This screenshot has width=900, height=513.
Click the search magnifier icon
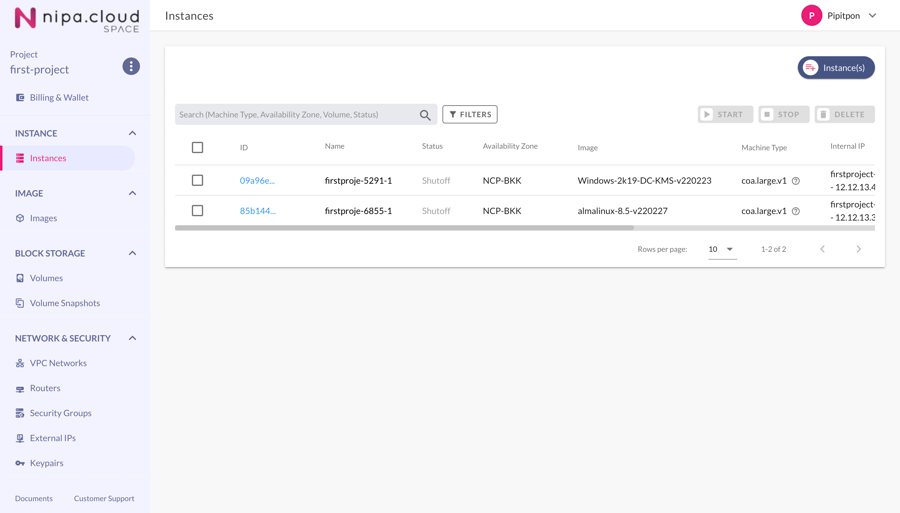[425, 115]
